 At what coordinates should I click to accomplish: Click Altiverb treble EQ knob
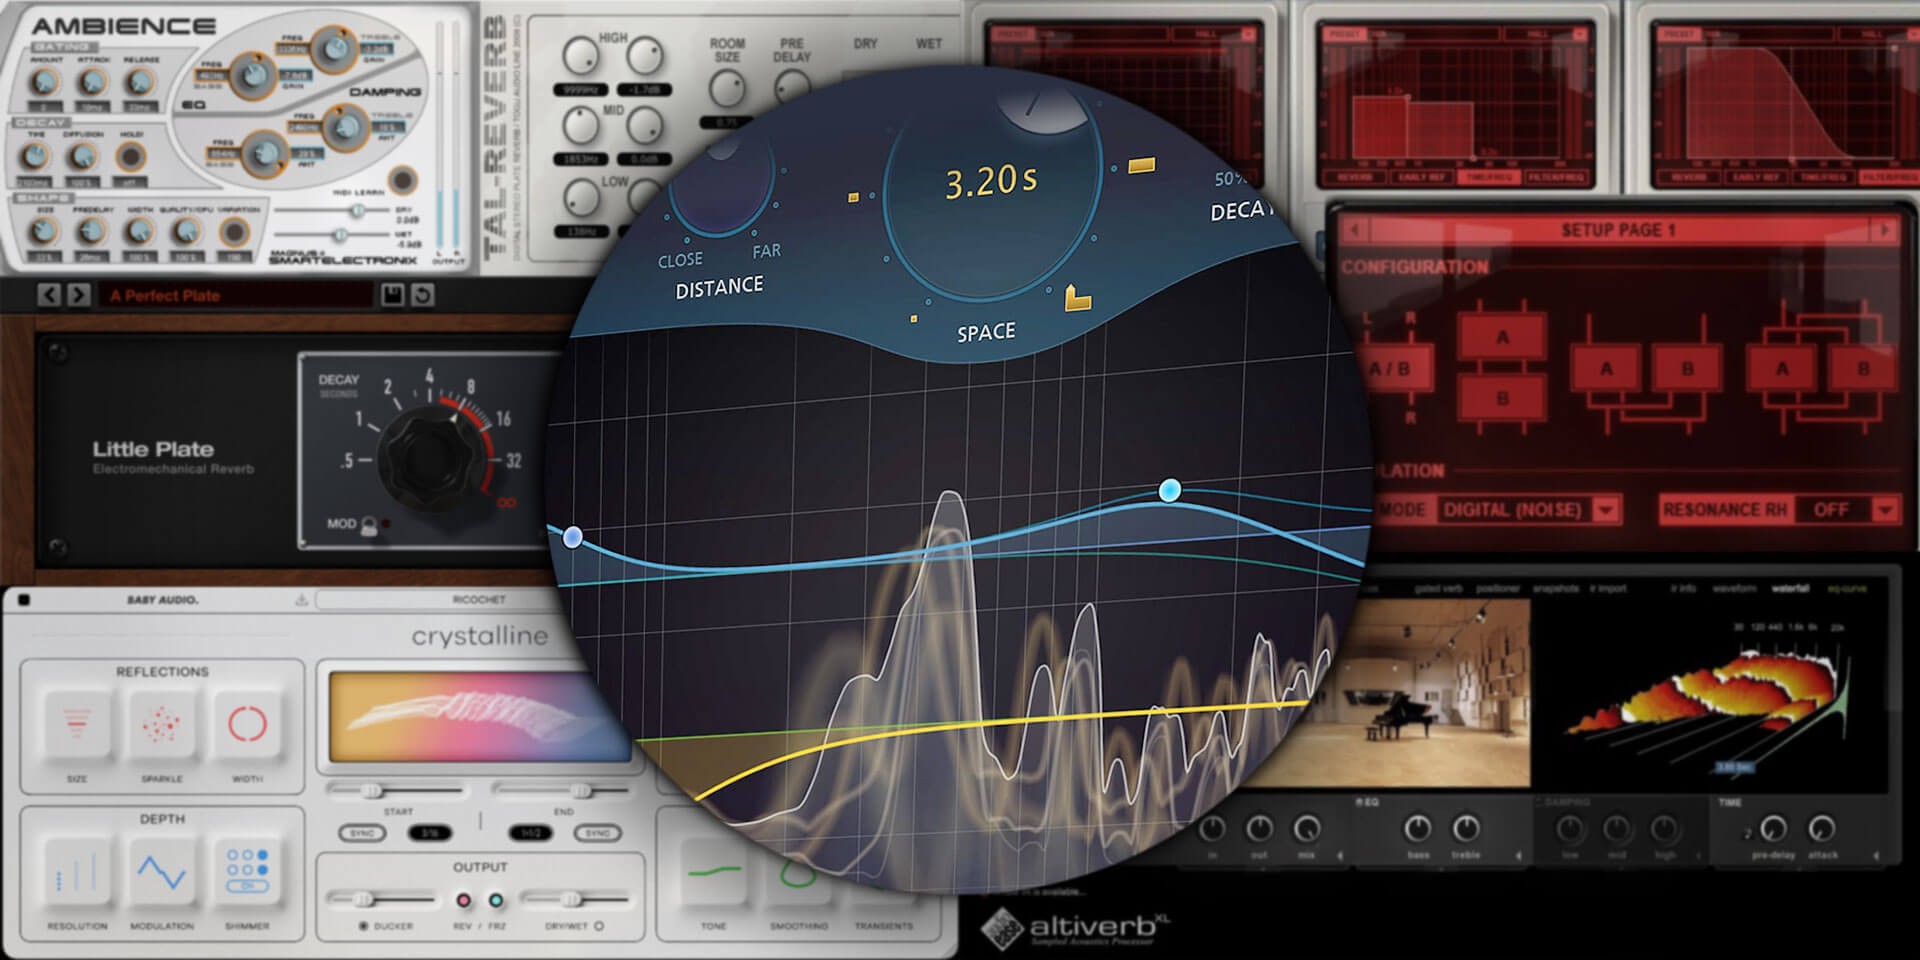pyautogui.click(x=1466, y=829)
